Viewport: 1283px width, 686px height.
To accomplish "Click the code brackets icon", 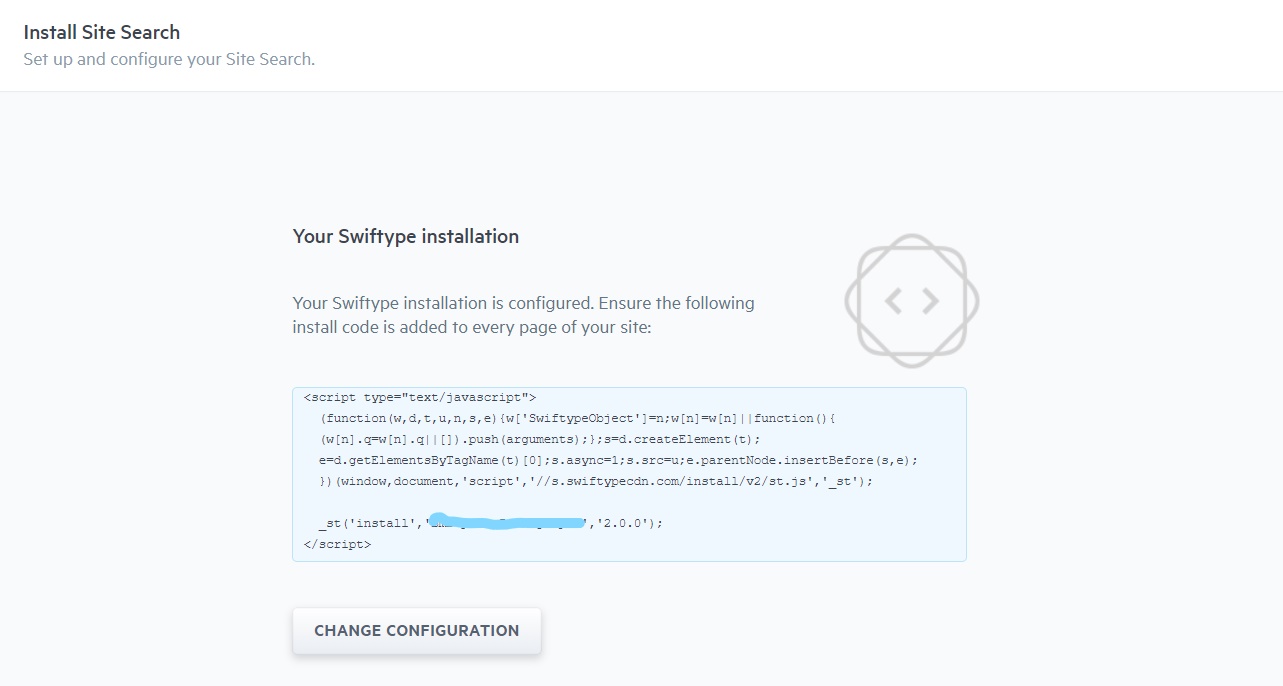I will (x=912, y=300).
